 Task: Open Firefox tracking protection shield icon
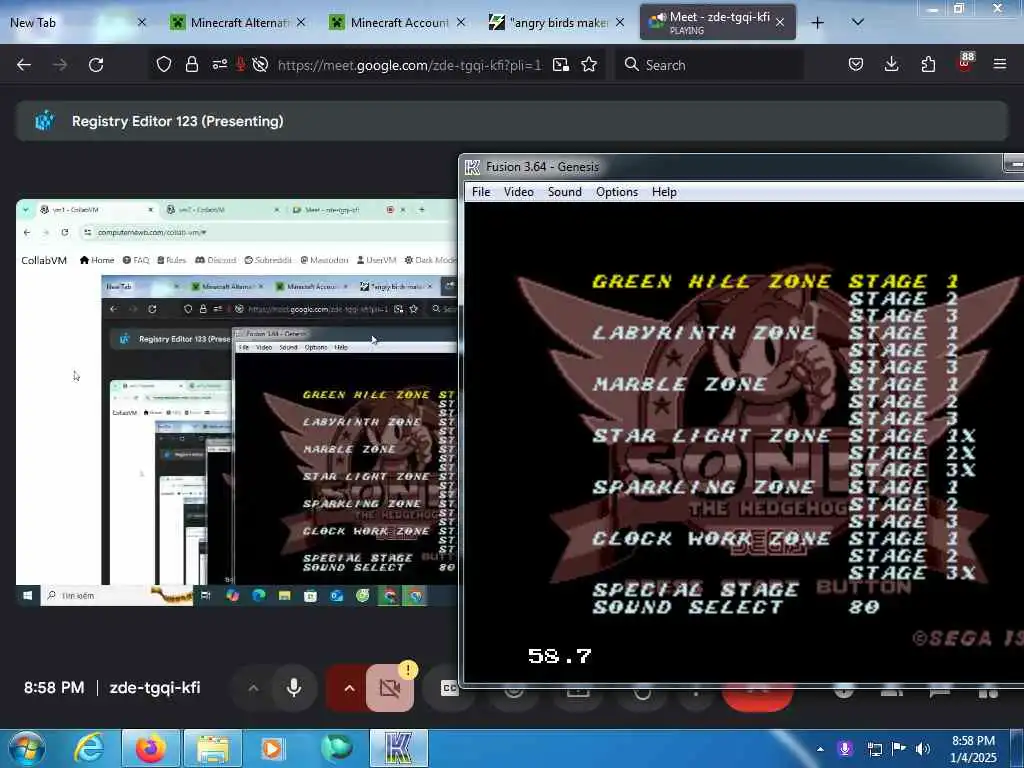tap(164, 64)
